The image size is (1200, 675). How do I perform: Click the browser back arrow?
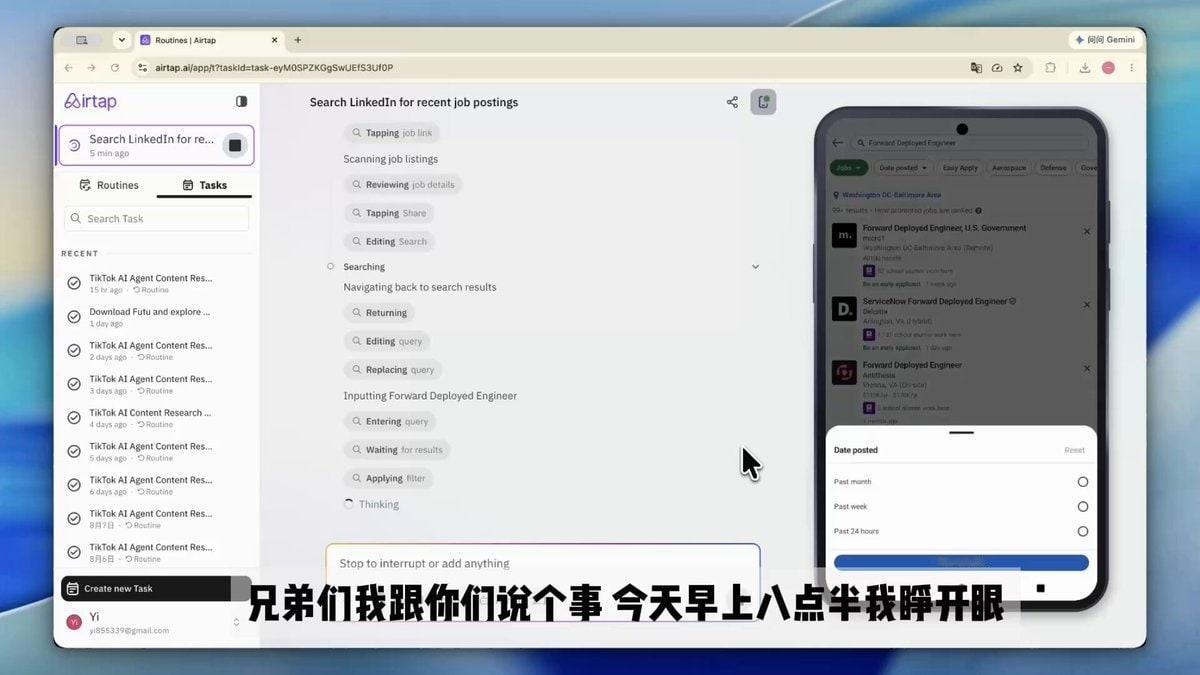[68, 68]
